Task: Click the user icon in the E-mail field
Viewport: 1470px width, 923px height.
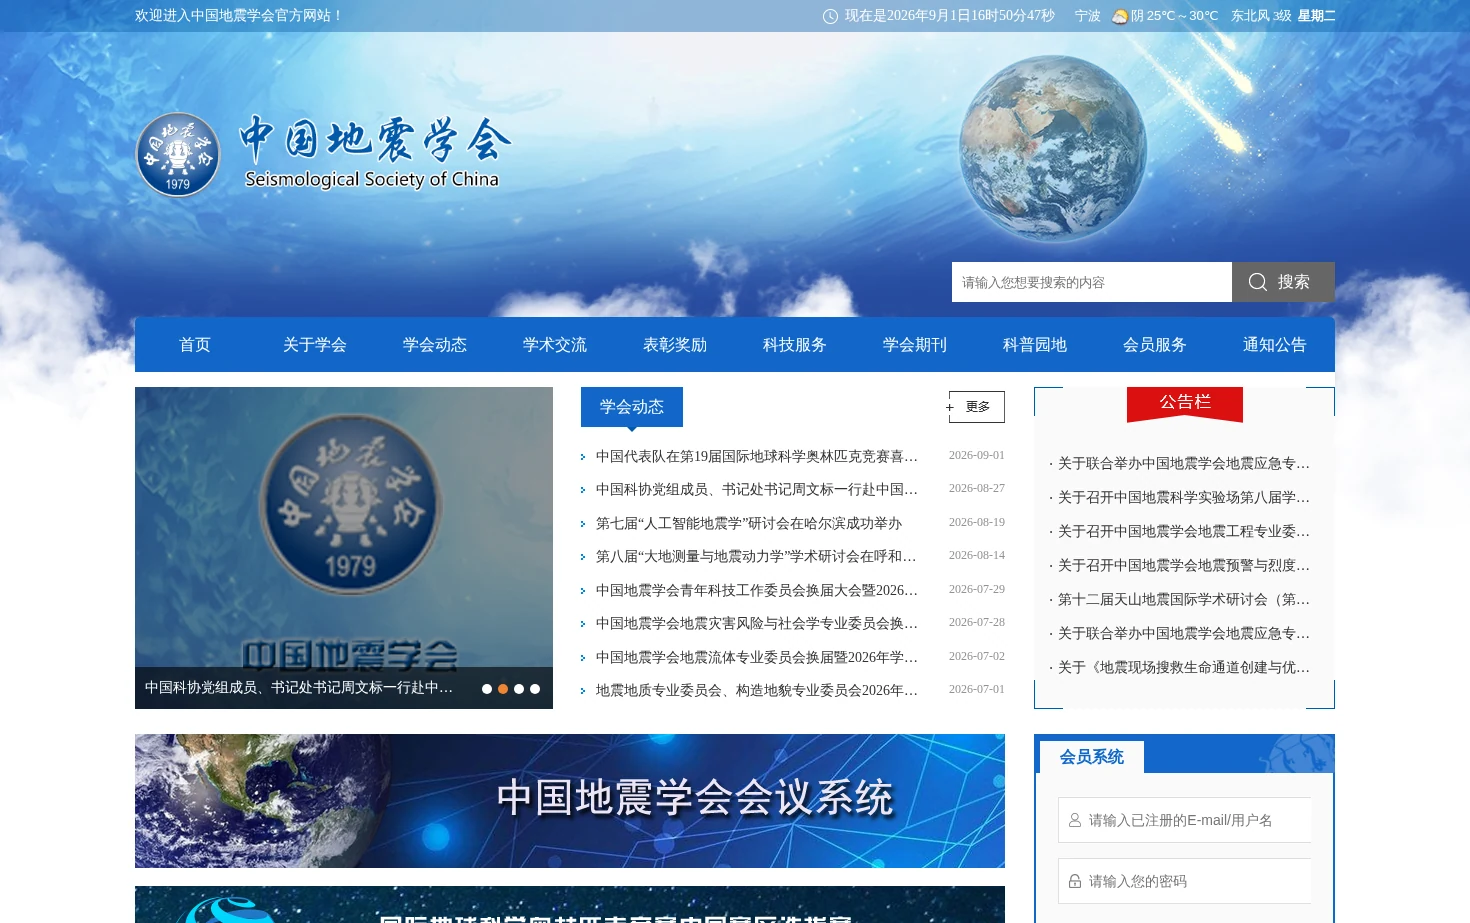Action: point(1074,820)
